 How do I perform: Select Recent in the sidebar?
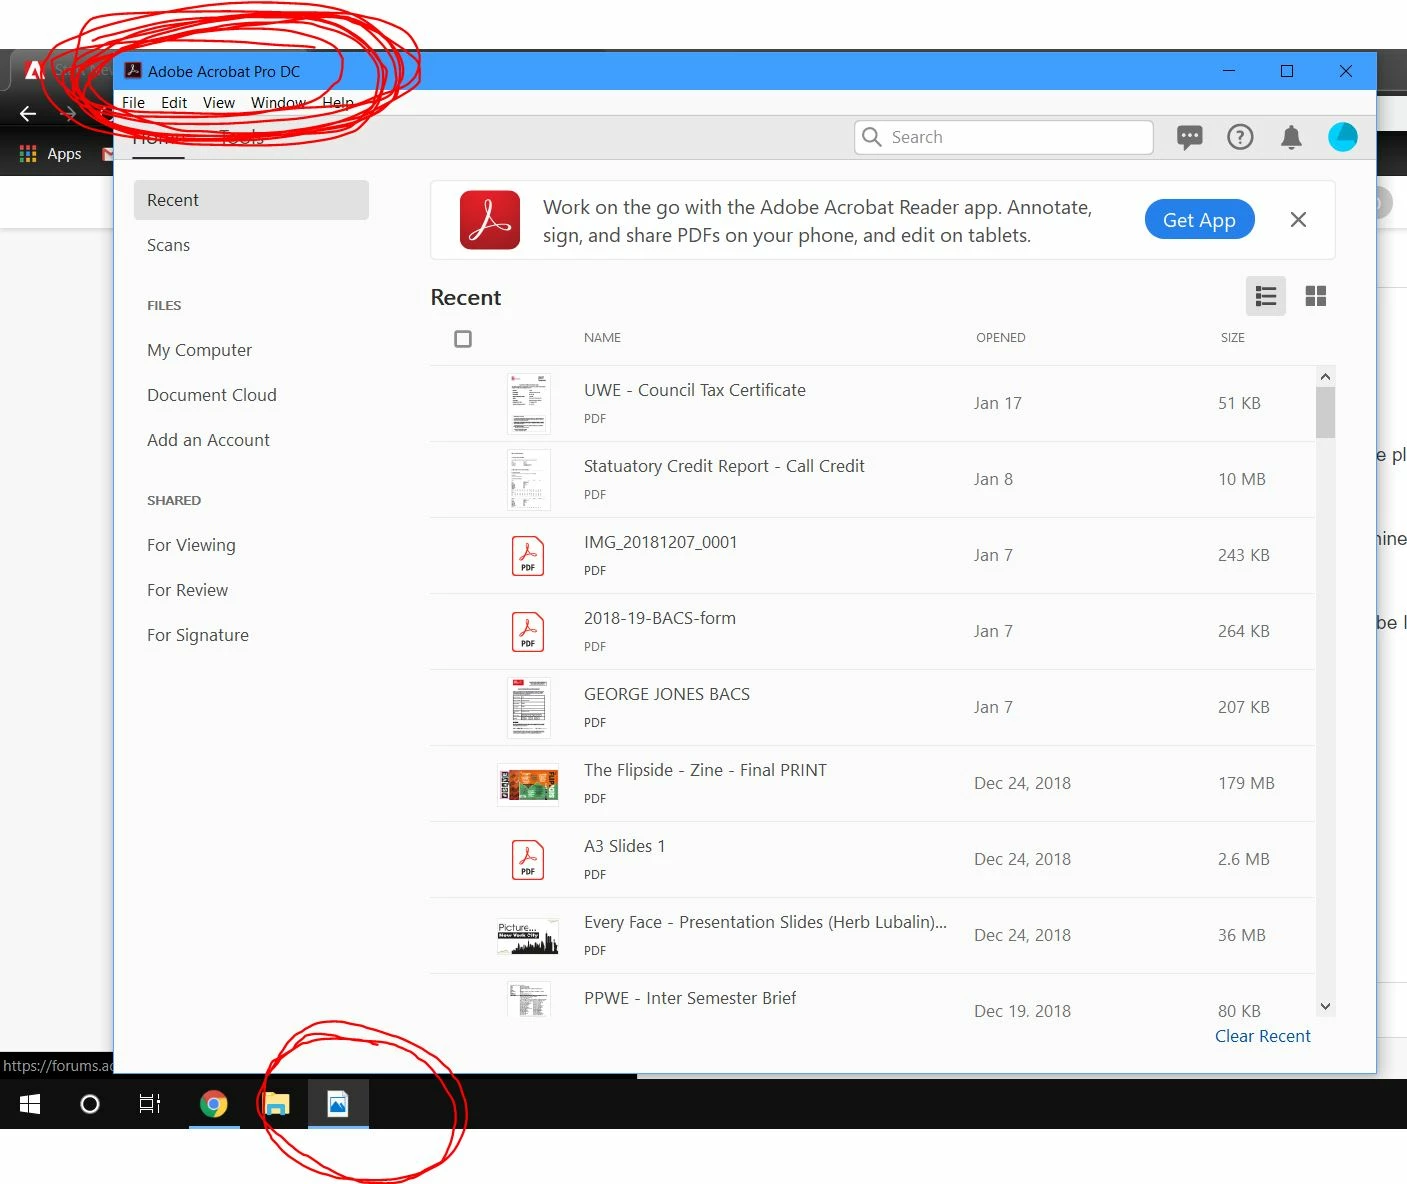(251, 200)
